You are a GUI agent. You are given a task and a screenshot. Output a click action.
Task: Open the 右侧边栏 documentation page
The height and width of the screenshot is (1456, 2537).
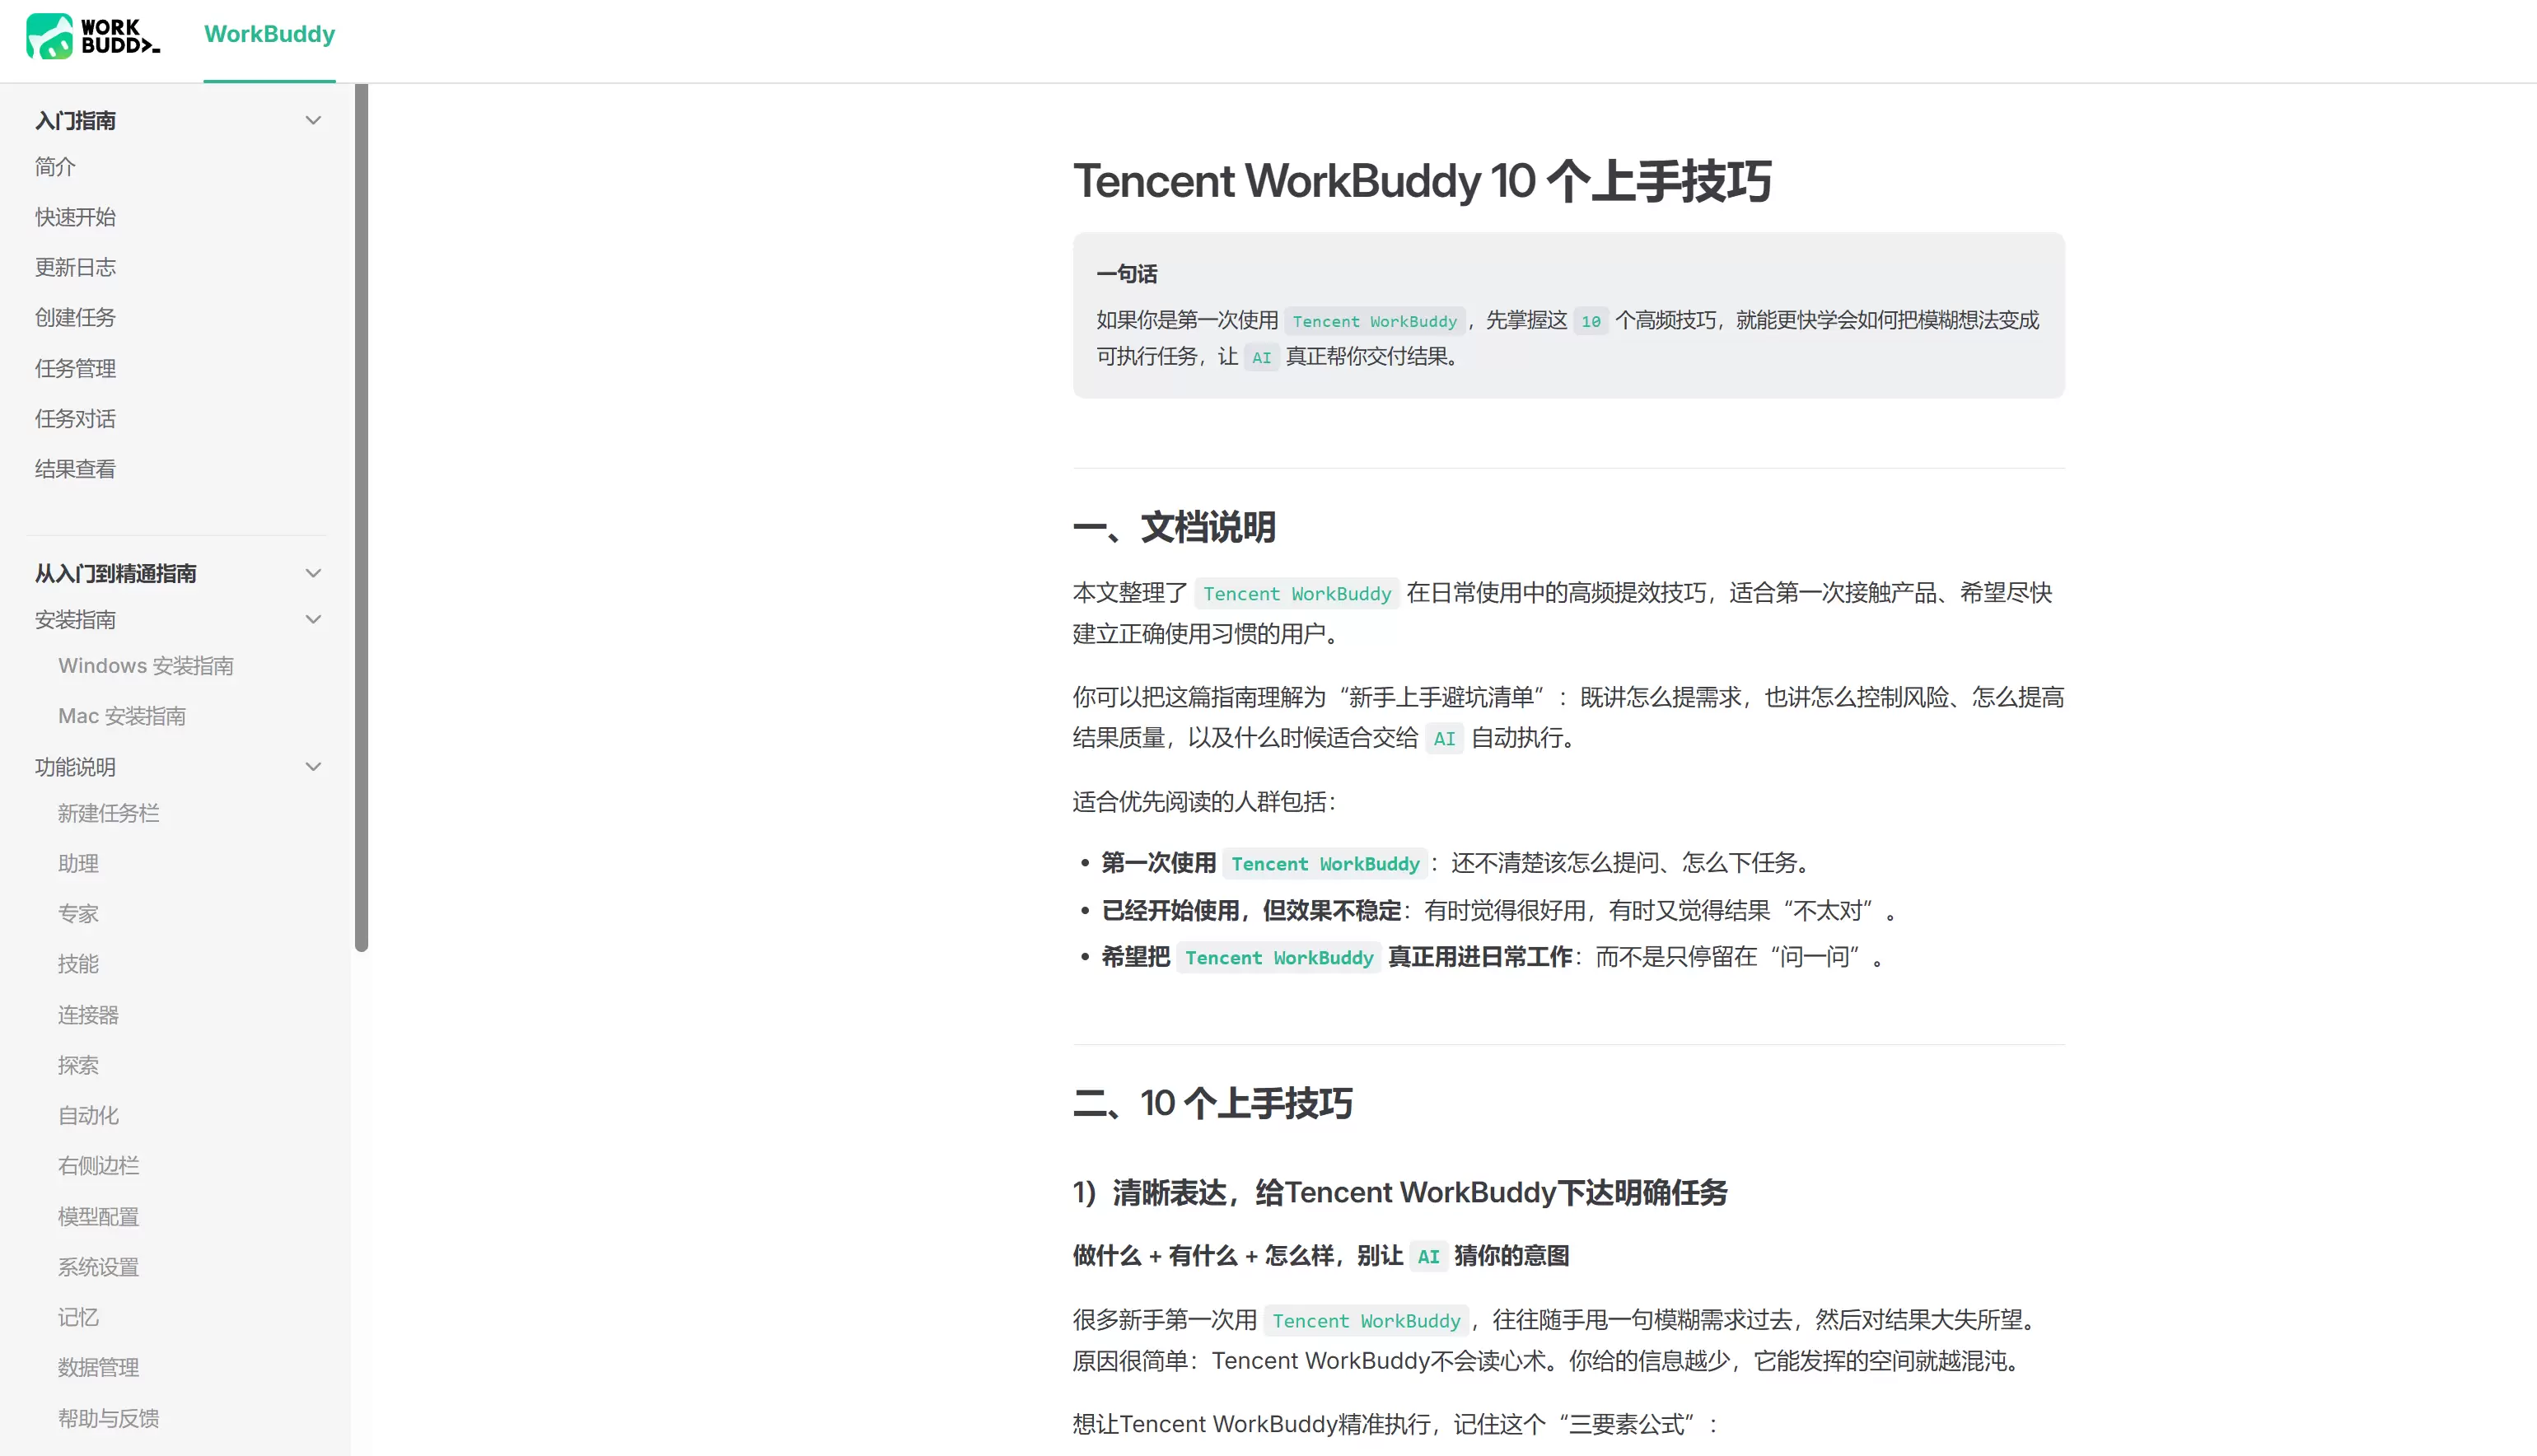tap(98, 1166)
